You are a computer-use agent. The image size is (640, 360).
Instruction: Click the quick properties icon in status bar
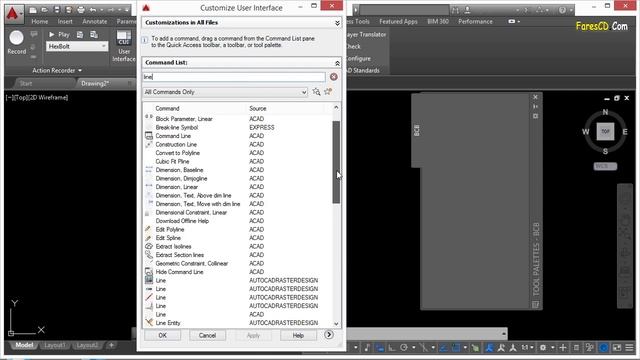pos(576,348)
